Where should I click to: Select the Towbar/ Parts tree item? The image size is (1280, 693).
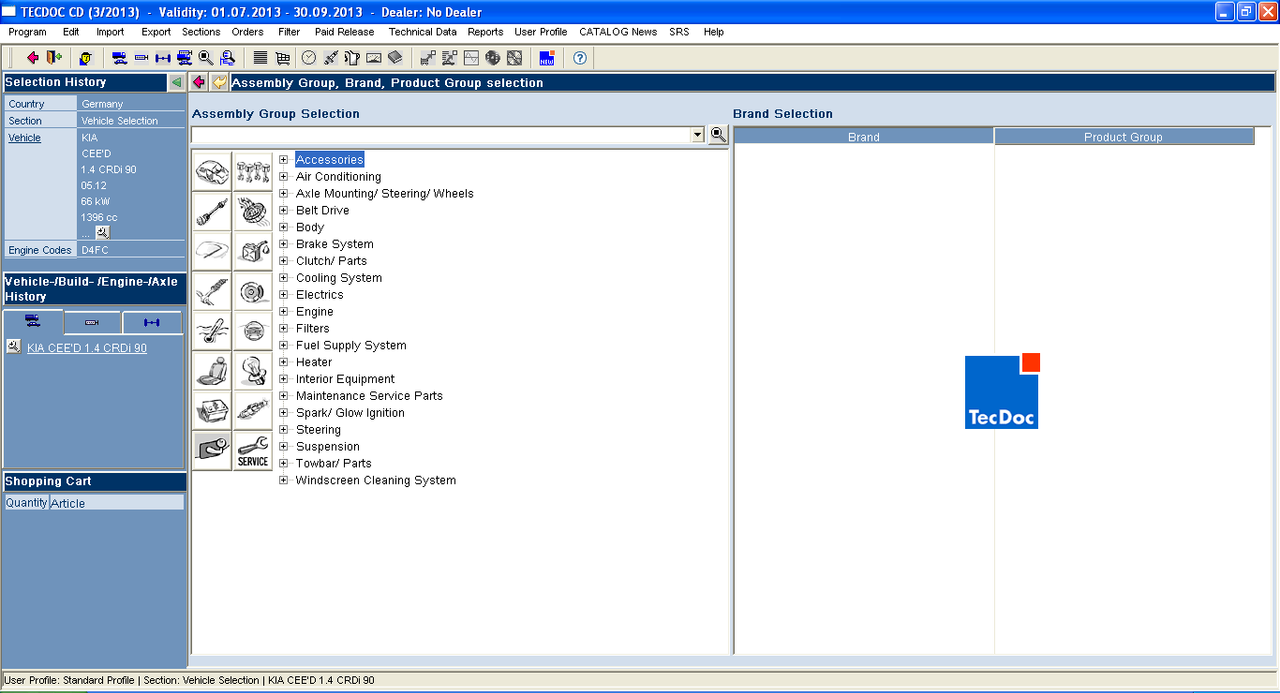(334, 464)
